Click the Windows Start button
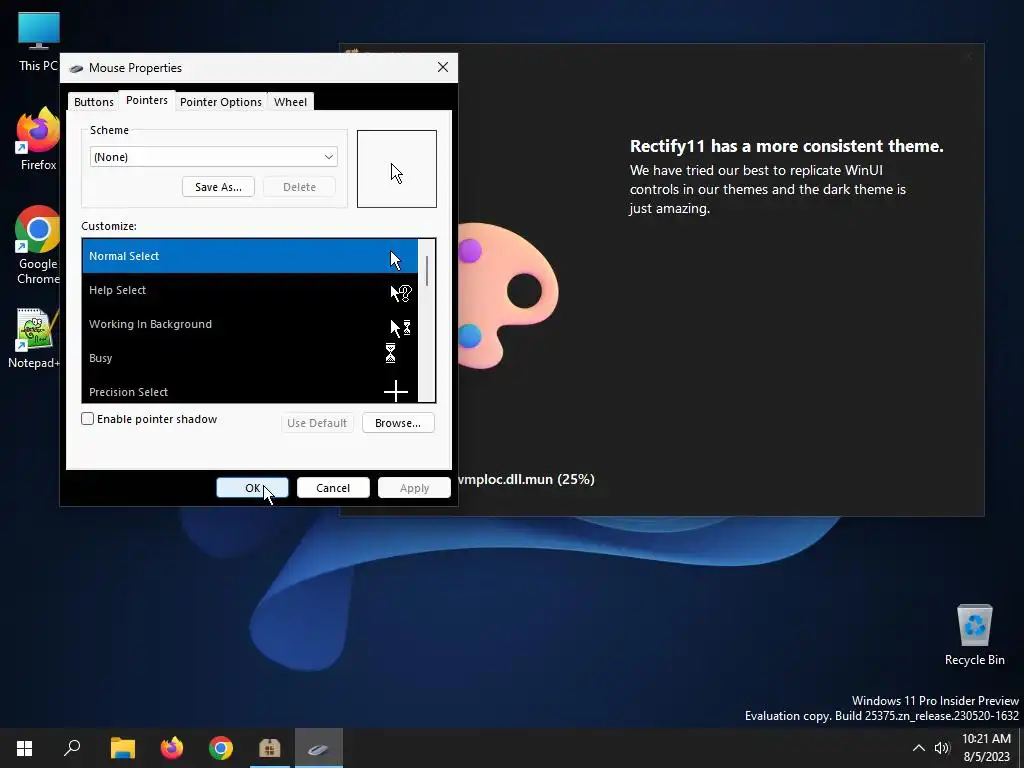 tap(24, 748)
